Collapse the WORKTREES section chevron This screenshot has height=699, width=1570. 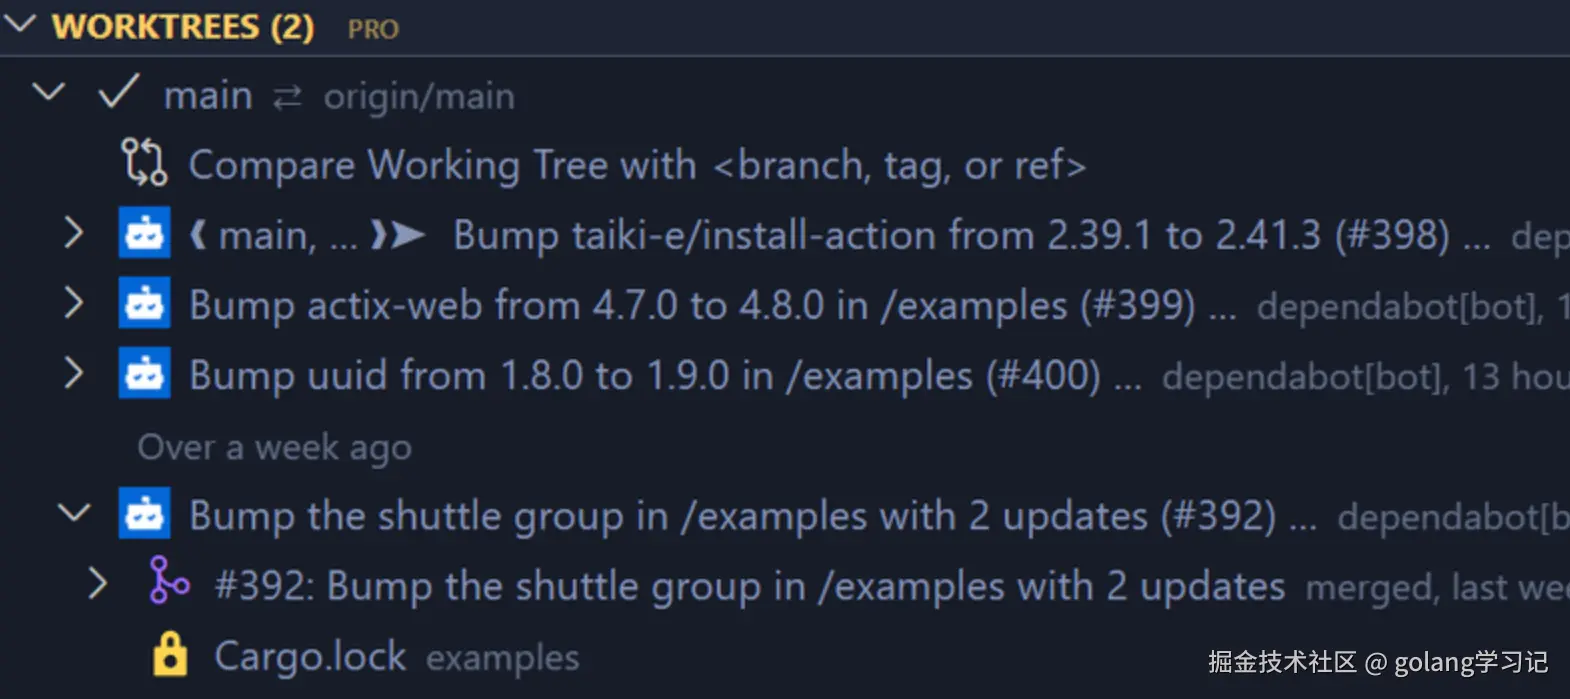pyautogui.click(x=21, y=24)
